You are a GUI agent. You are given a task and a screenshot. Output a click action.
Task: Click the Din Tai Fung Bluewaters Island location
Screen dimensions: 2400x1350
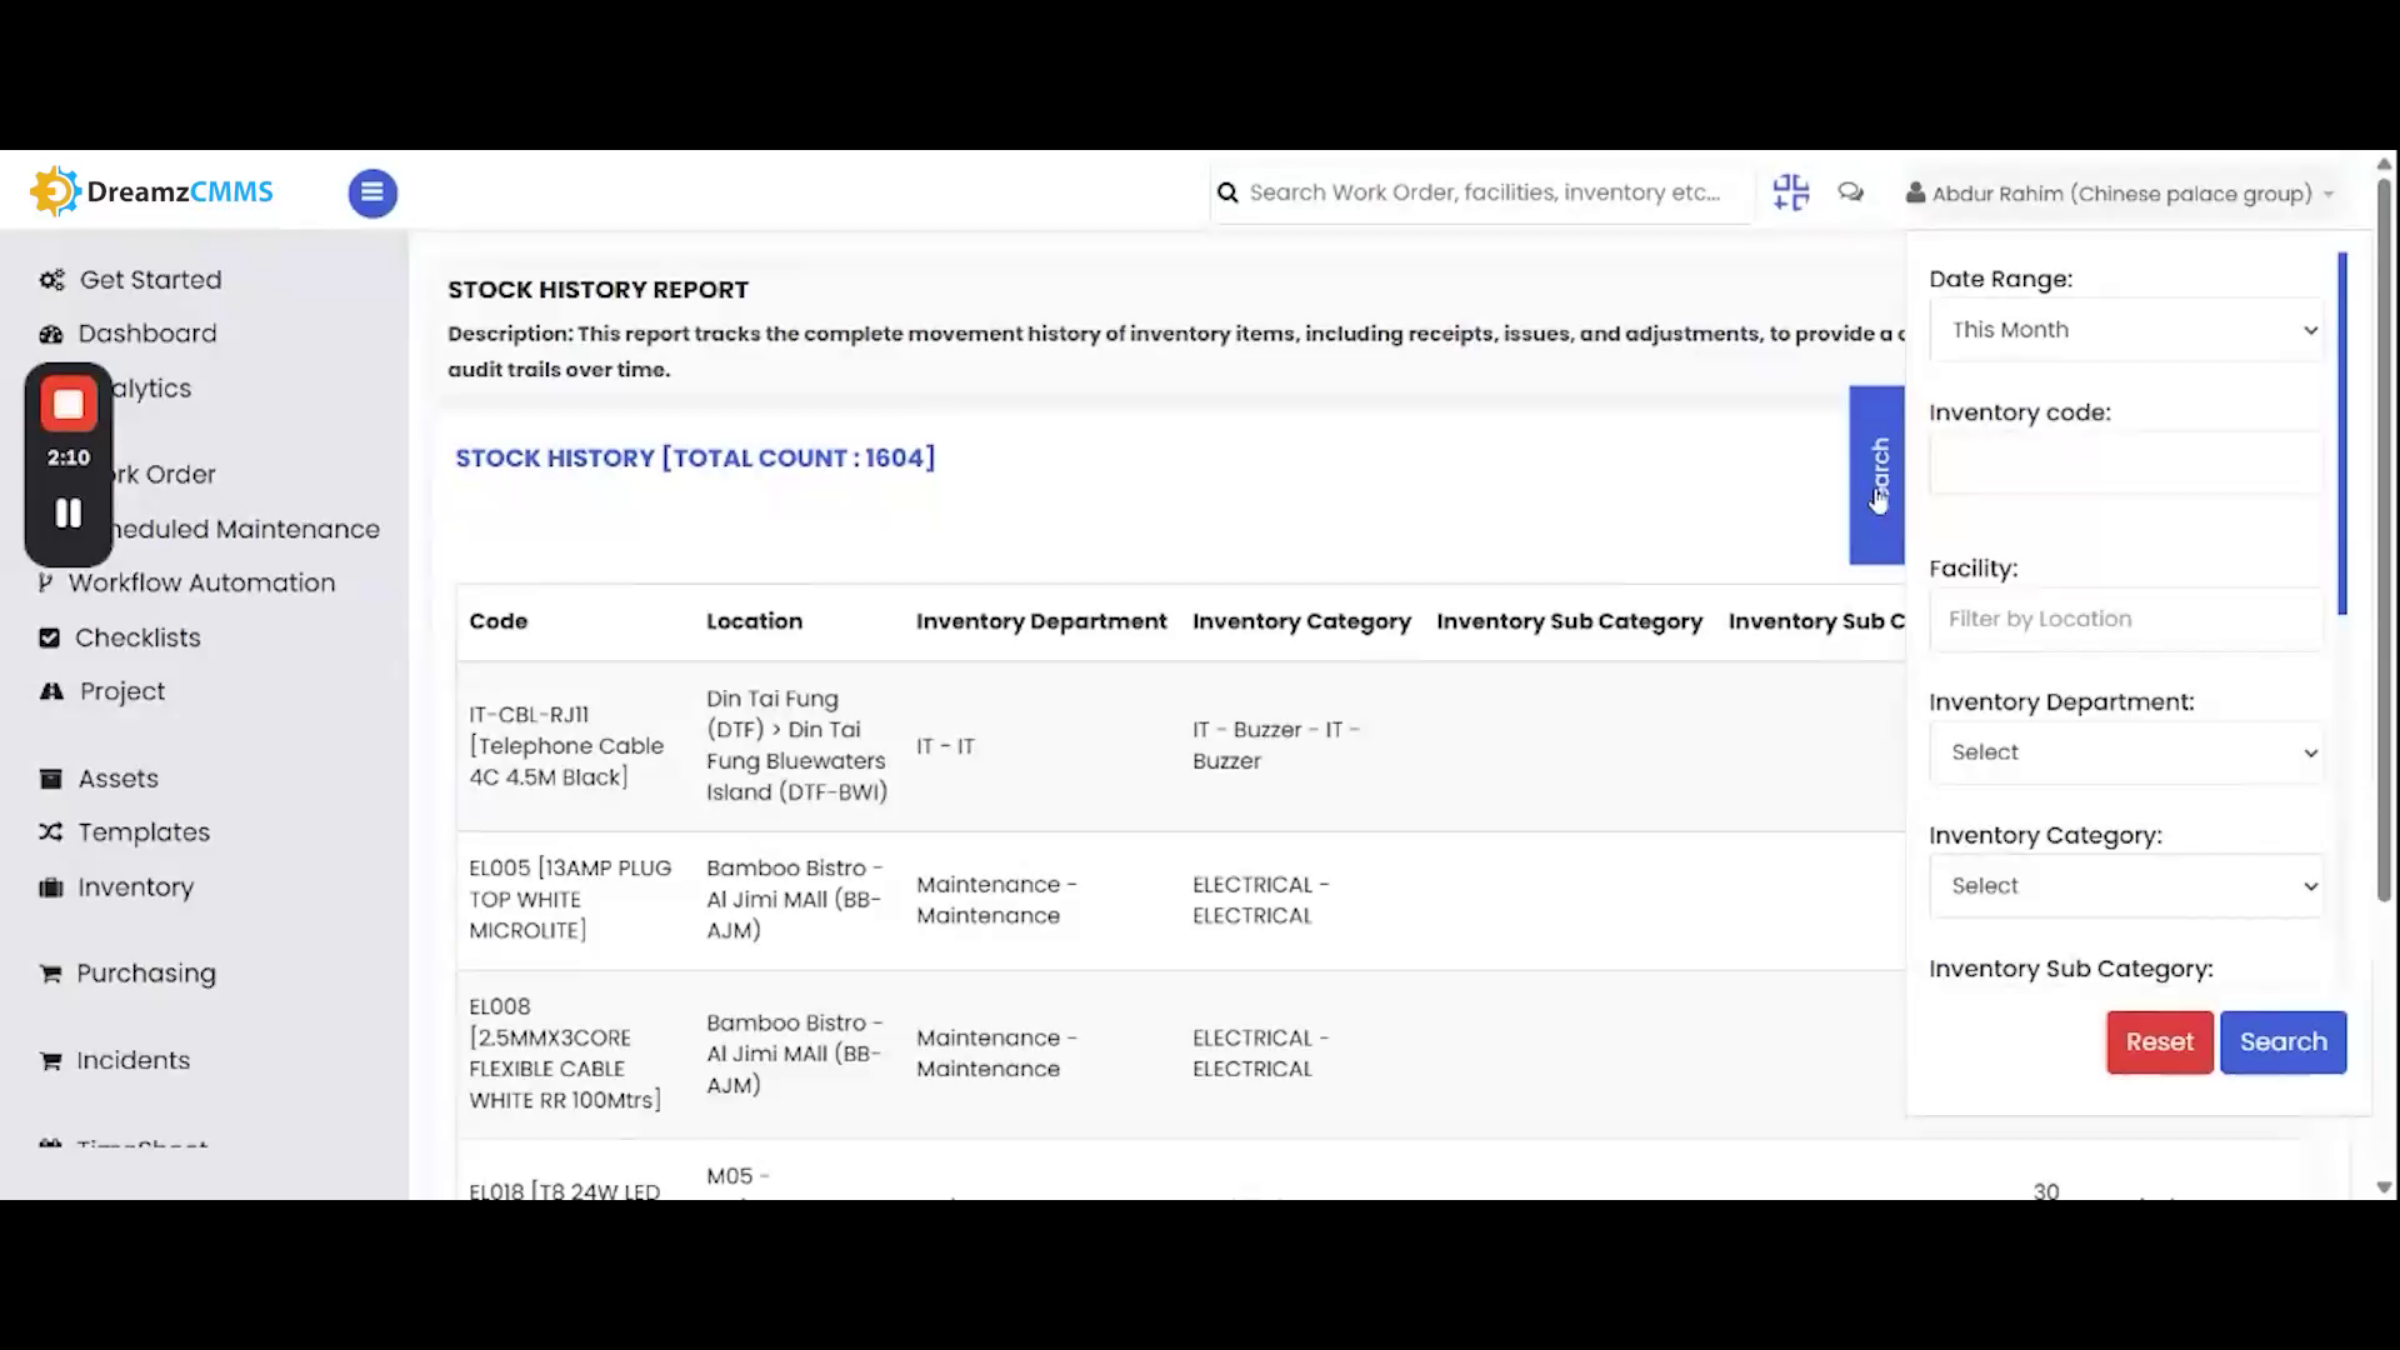pos(797,745)
